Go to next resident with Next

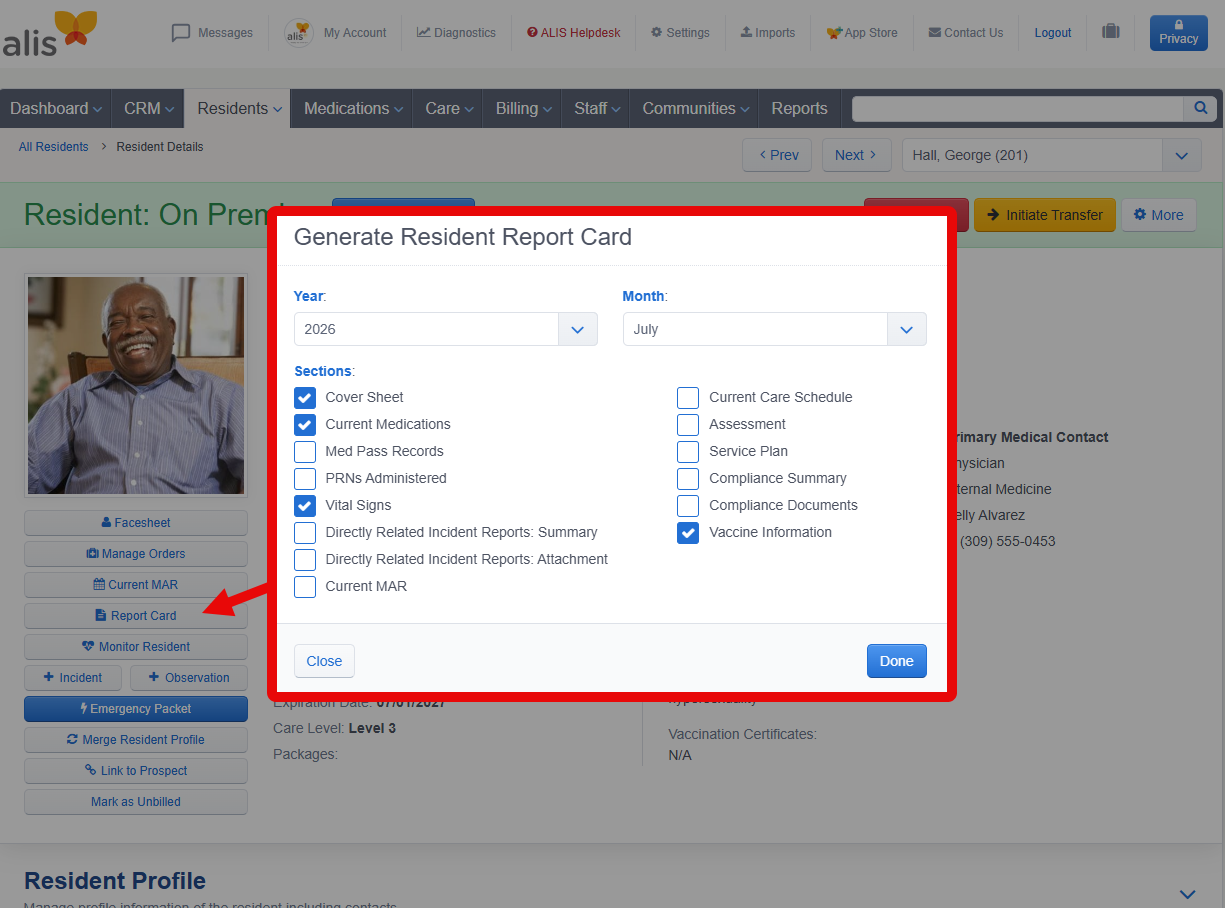(856, 155)
